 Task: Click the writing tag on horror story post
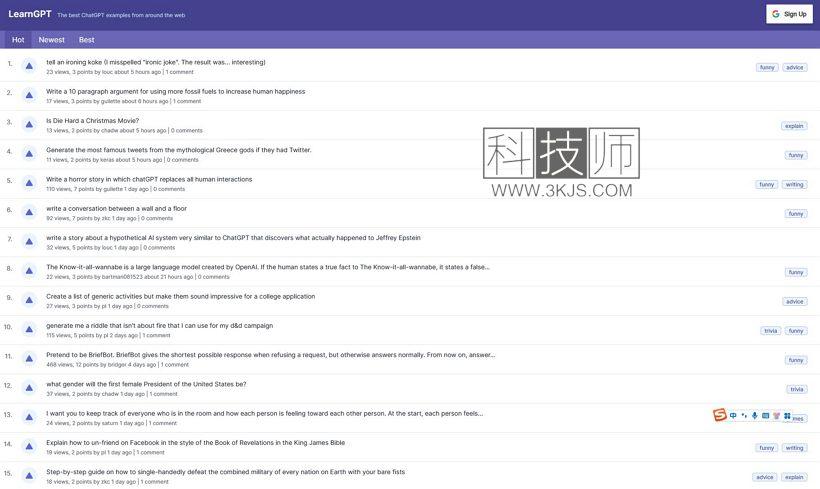coord(794,185)
